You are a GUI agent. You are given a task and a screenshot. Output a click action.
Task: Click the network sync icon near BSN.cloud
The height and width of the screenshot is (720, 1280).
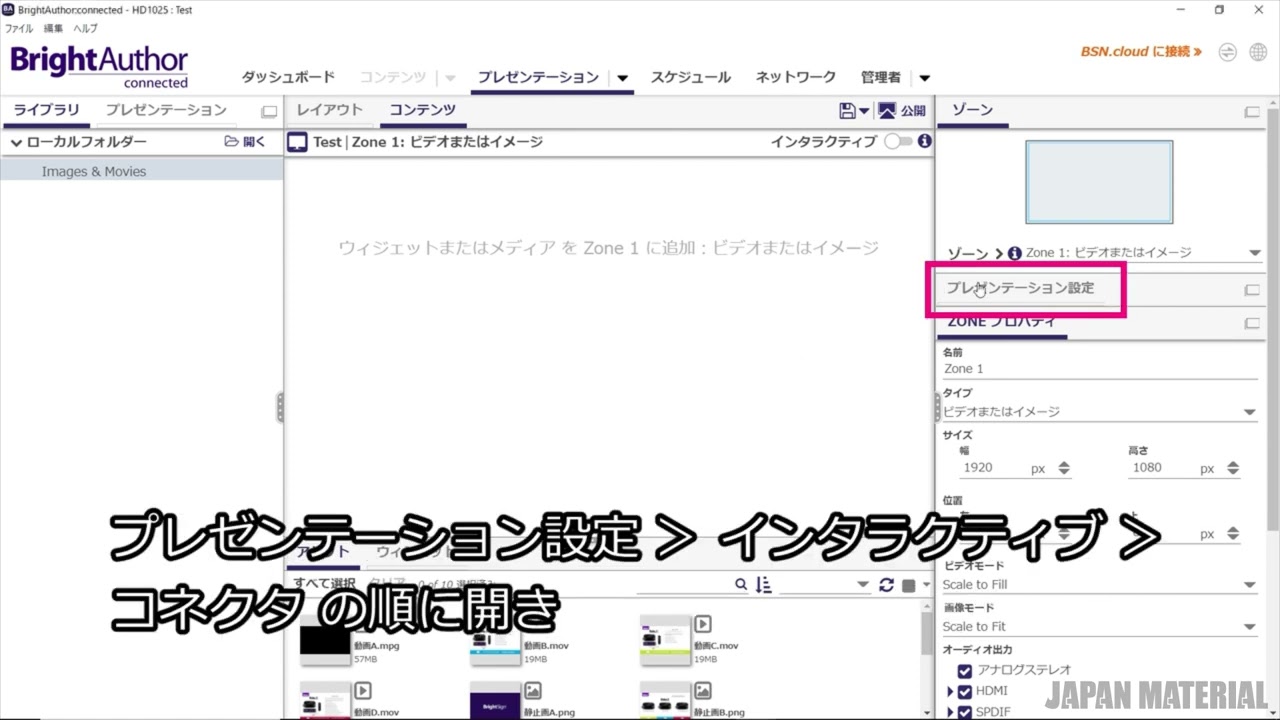pos(1228,52)
